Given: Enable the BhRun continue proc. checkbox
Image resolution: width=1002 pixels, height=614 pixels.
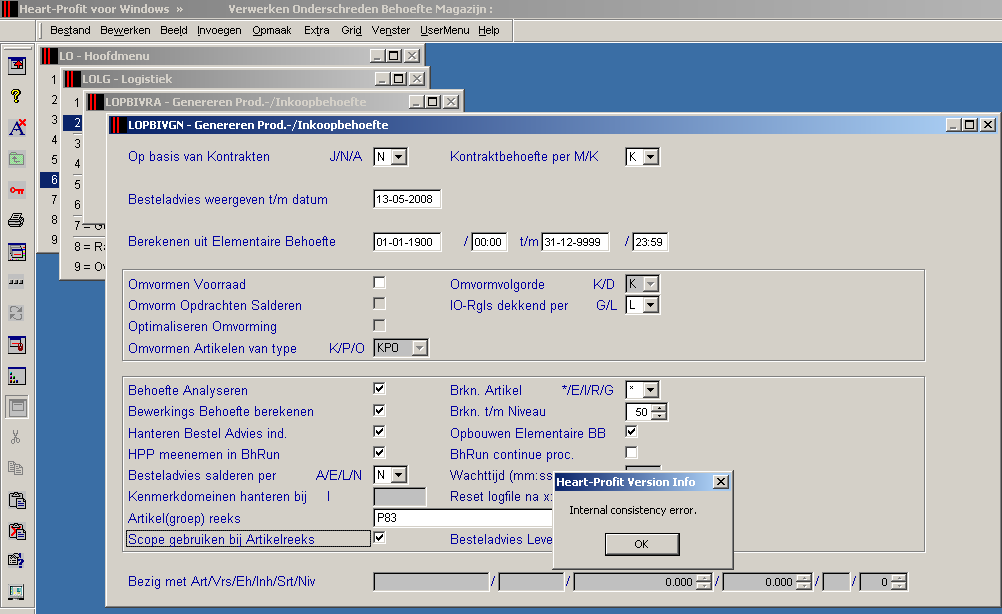Looking at the screenshot, I should [x=631, y=452].
